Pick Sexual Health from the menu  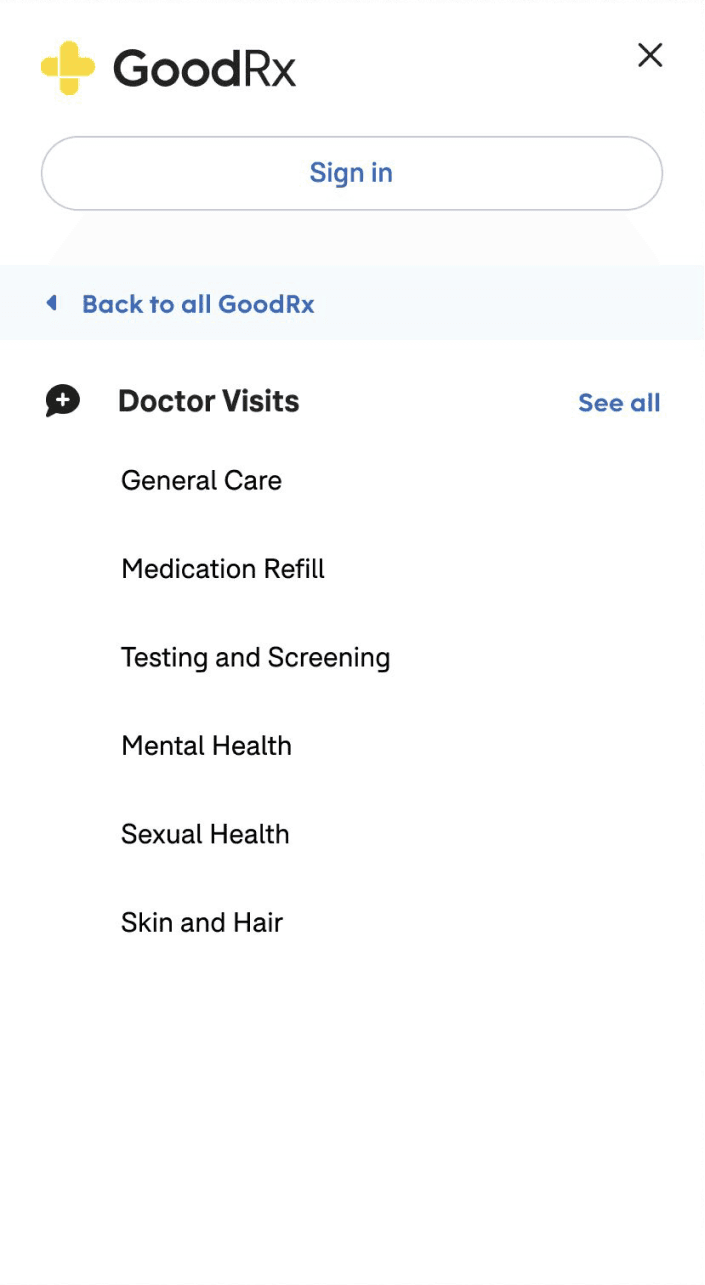coord(205,834)
